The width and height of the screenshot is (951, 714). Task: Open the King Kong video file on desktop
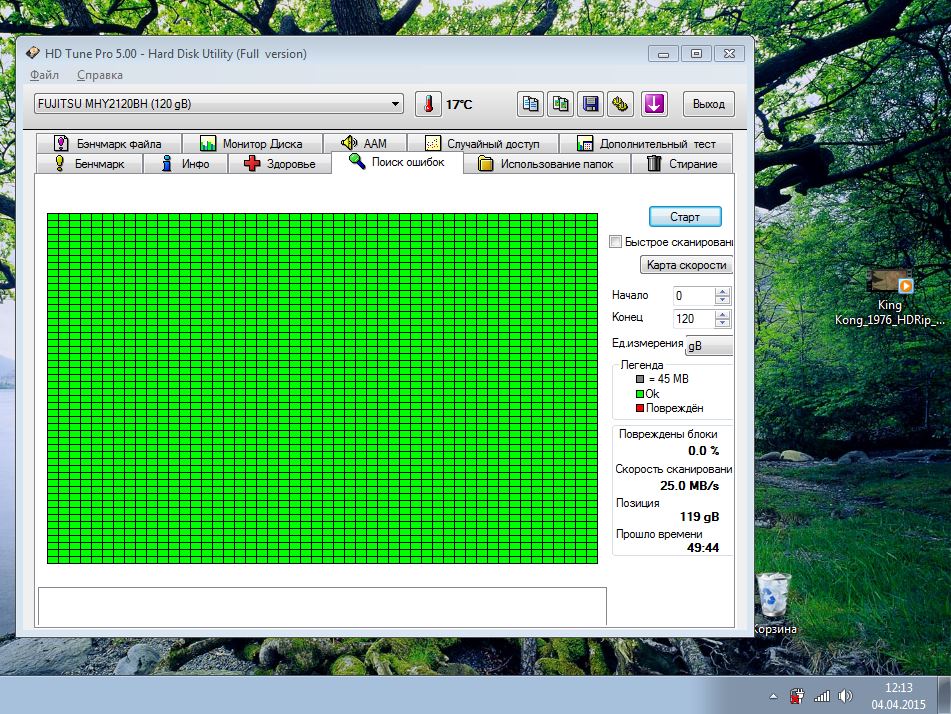(x=889, y=297)
